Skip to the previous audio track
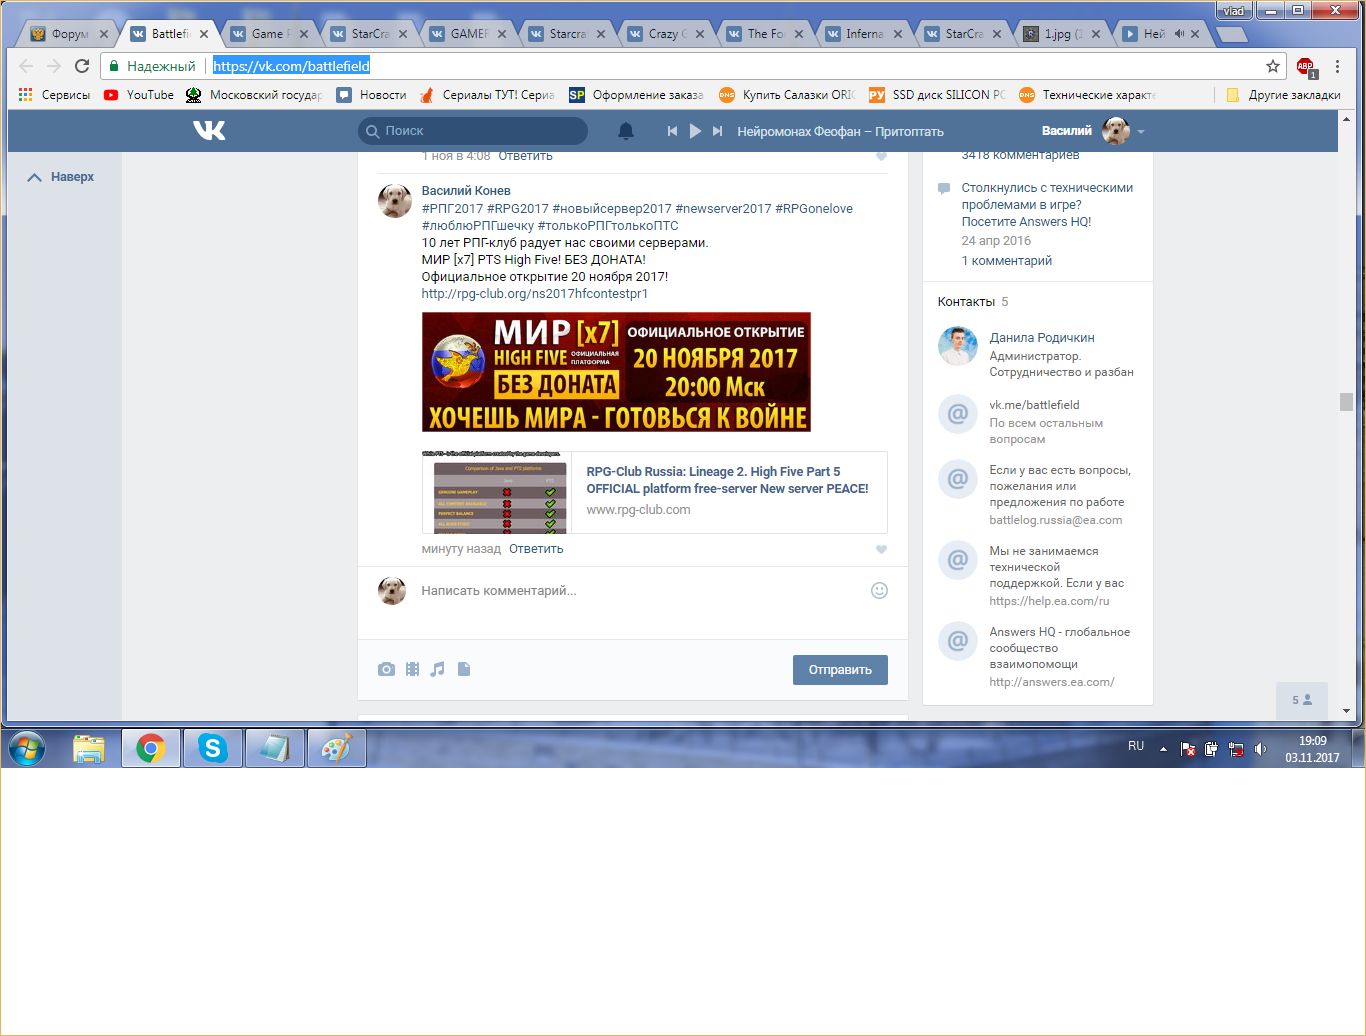The image size is (1366, 1036). click(x=672, y=131)
